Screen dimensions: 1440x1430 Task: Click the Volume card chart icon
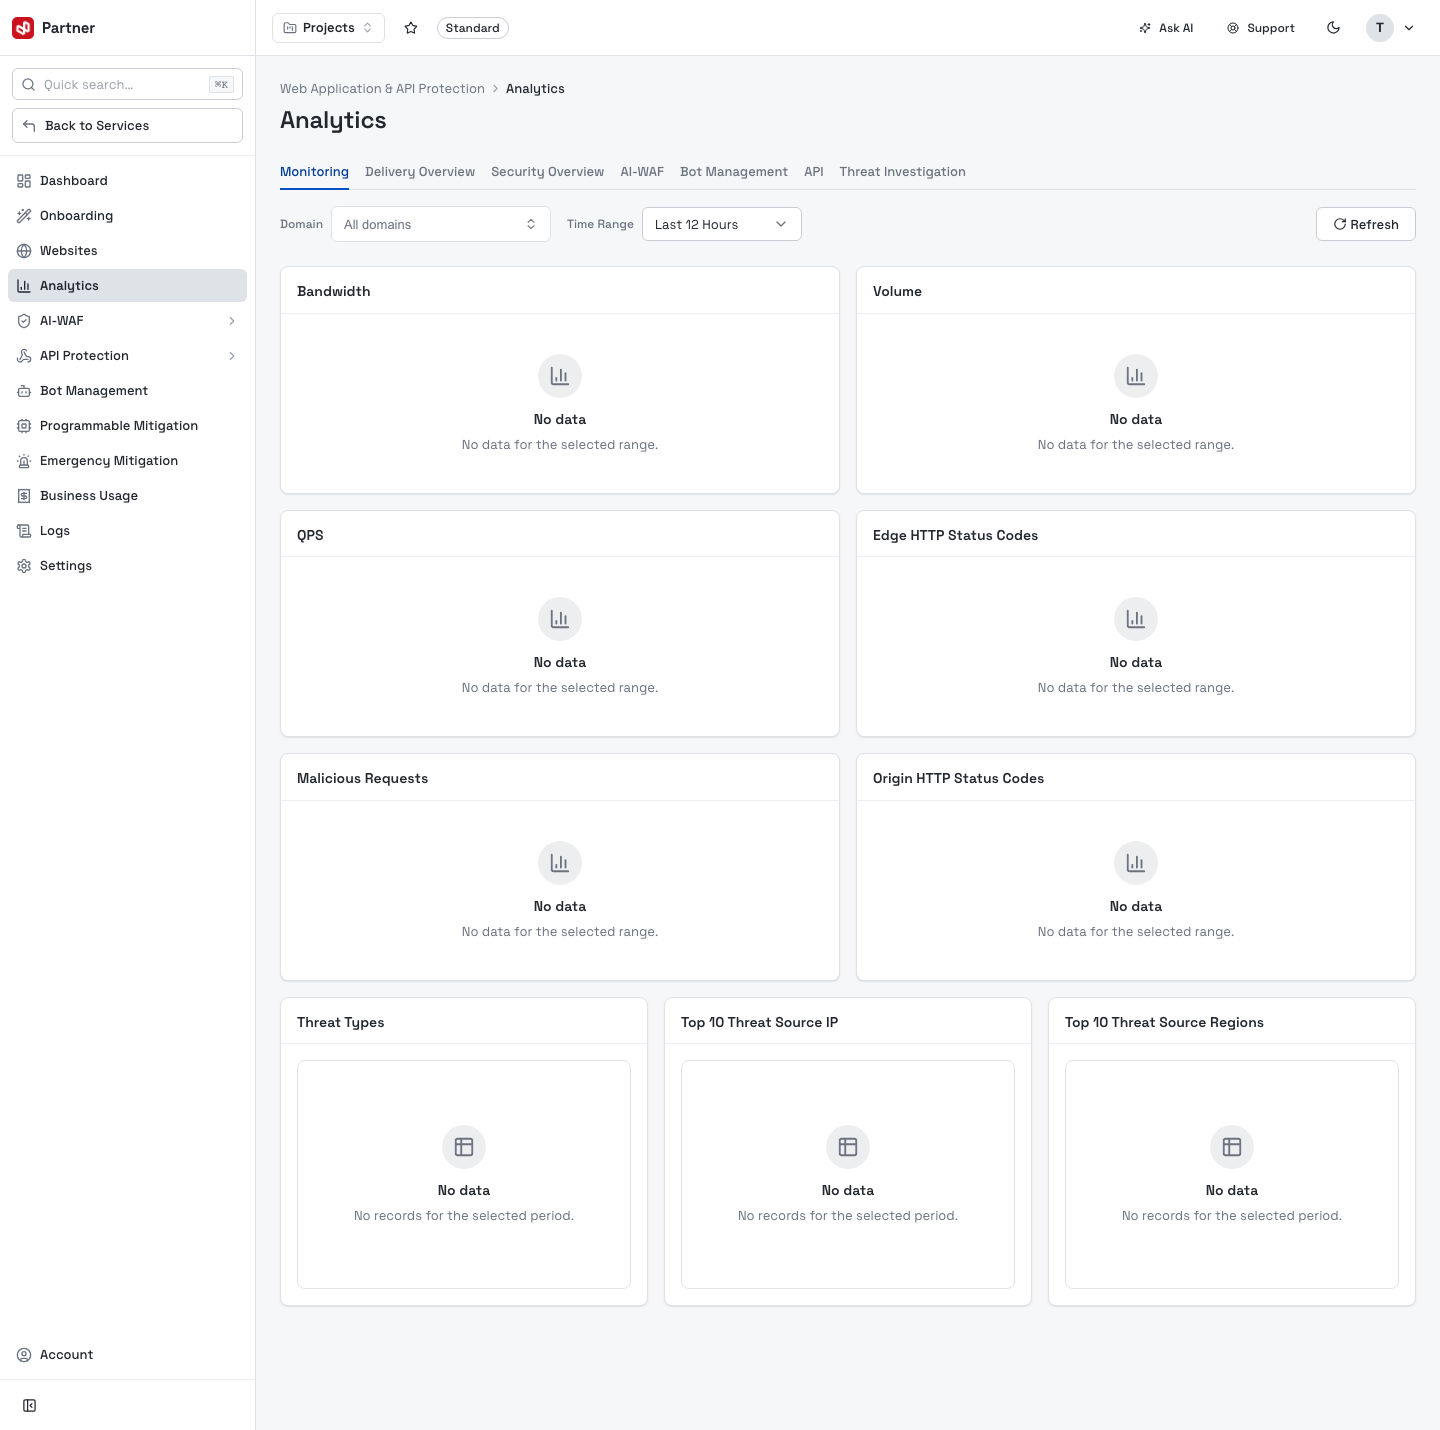(1136, 376)
